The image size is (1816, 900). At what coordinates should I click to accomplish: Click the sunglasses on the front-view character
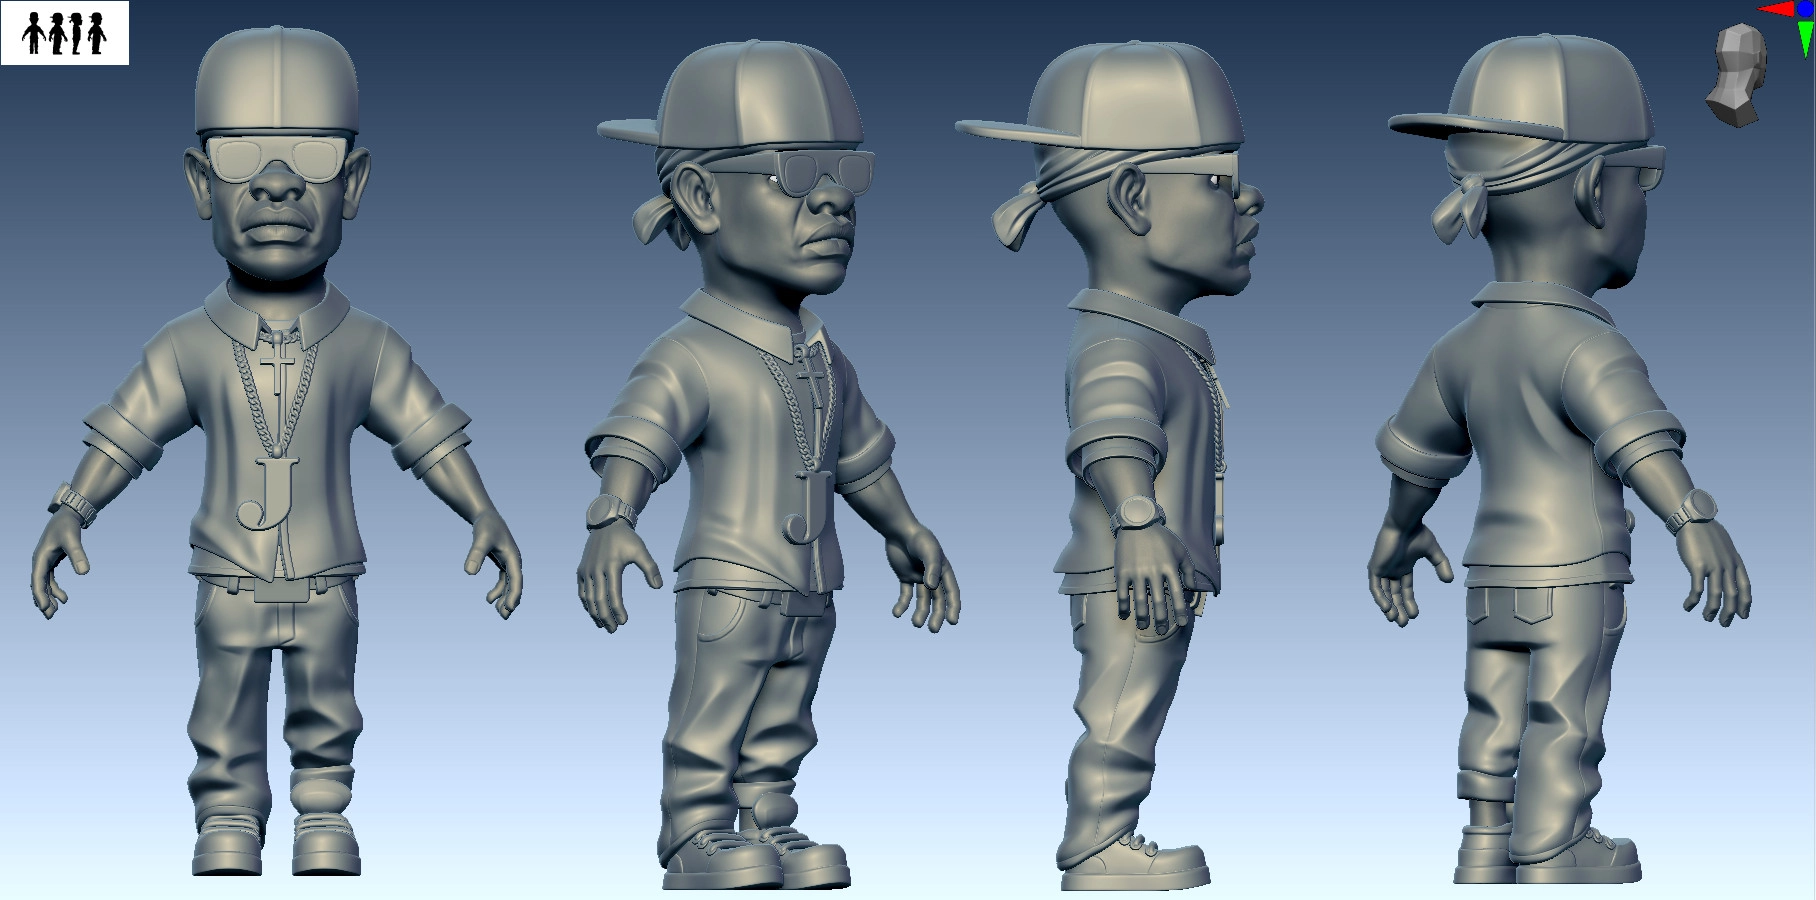(x=277, y=158)
